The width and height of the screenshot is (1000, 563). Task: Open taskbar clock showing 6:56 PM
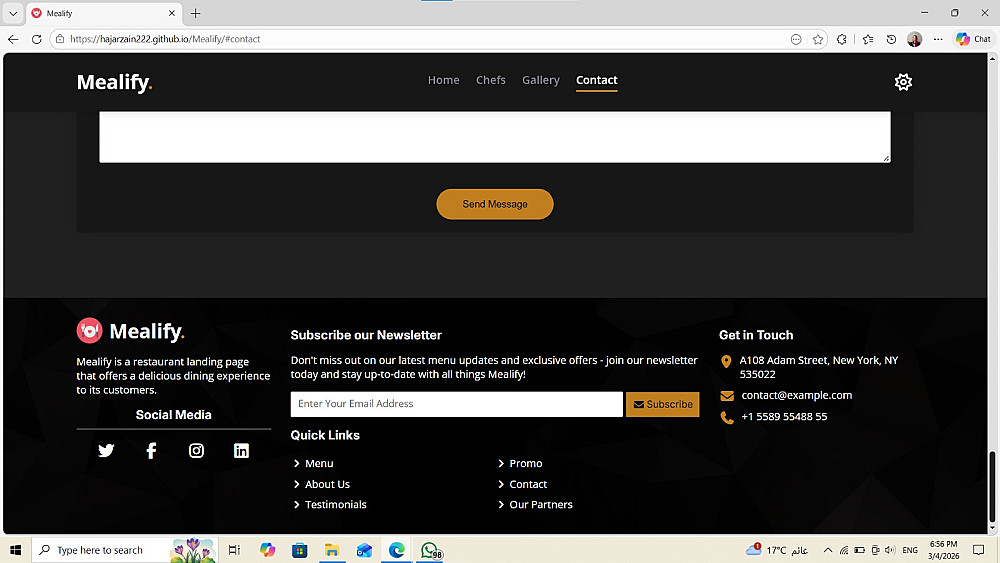coord(943,550)
